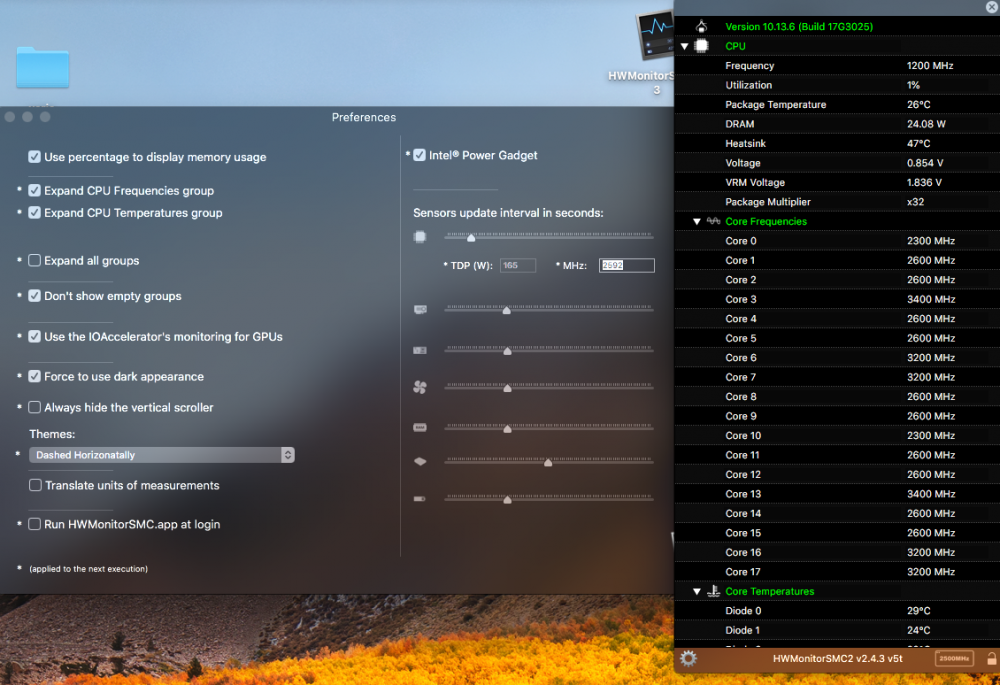Click the GPU icon beside second interval slider
Image resolution: width=1000 pixels, height=685 pixels.
420,310
